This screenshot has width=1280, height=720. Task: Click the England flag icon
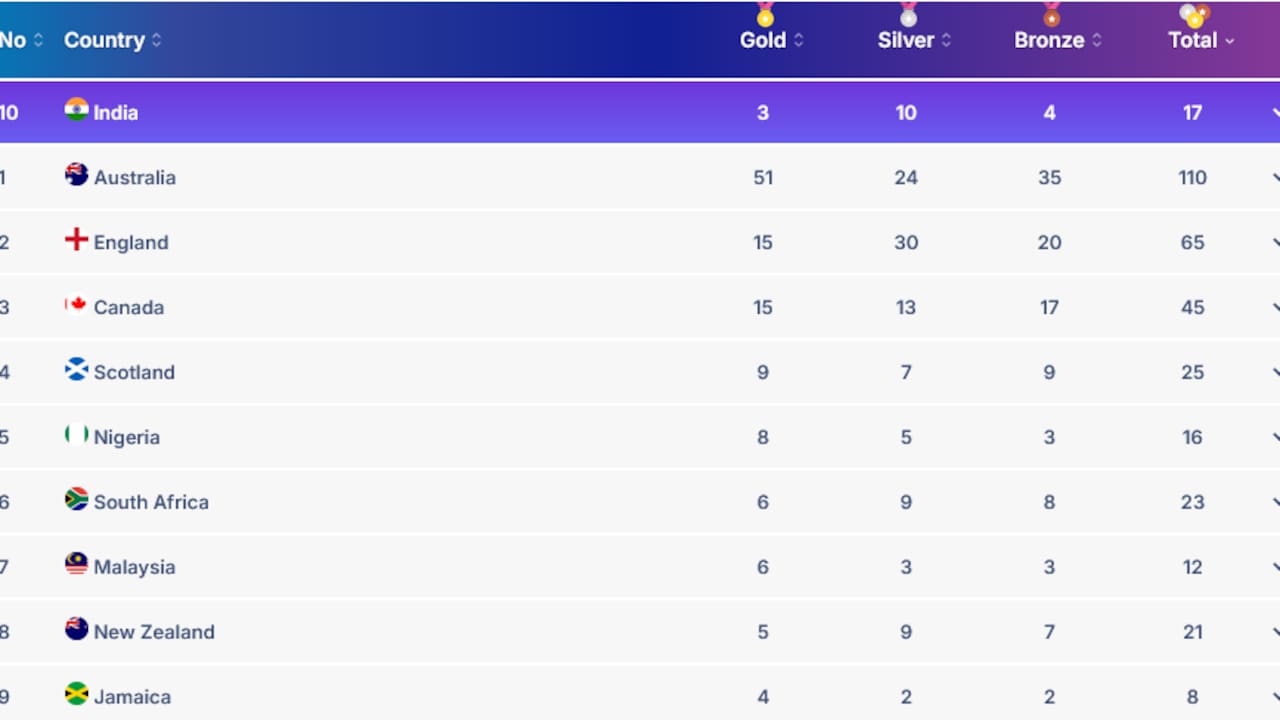pyautogui.click(x=76, y=239)
